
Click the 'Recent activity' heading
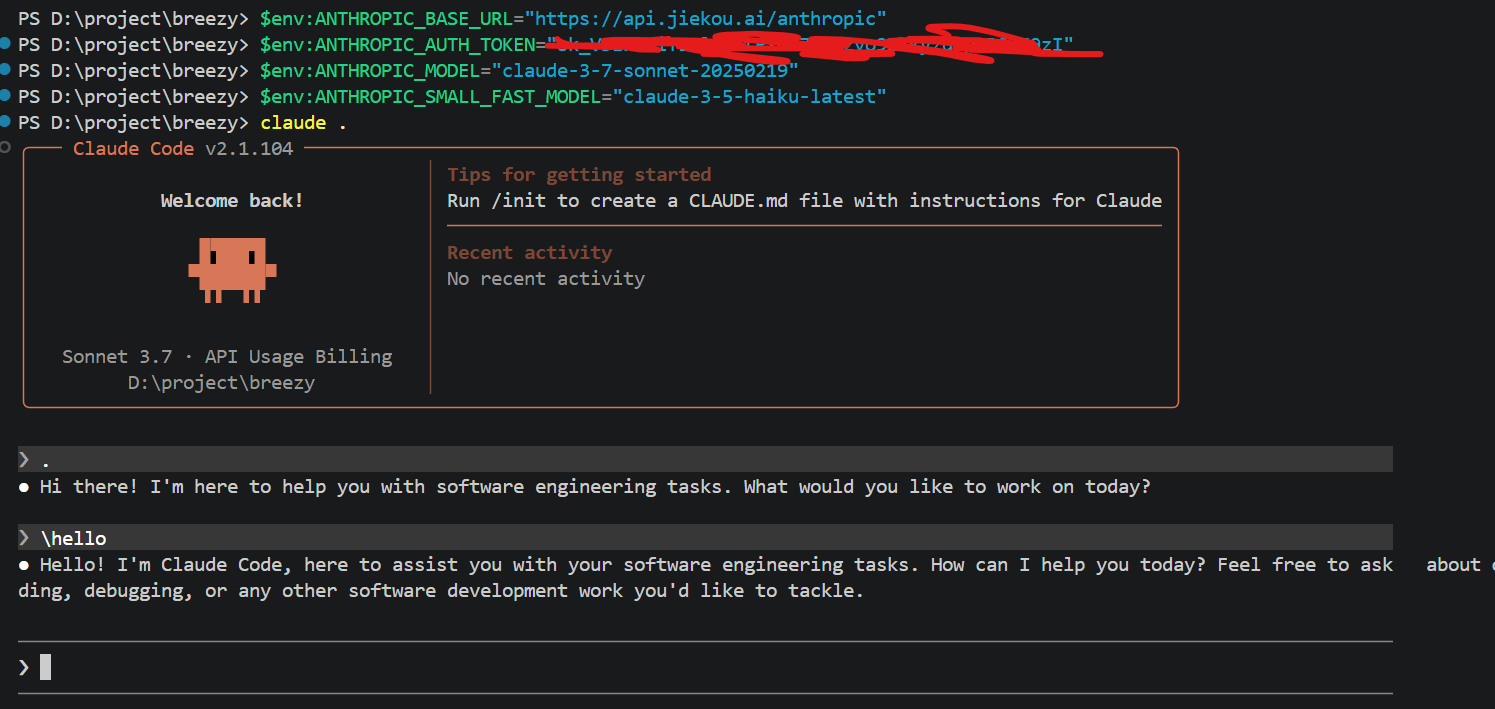pos(529,252)
